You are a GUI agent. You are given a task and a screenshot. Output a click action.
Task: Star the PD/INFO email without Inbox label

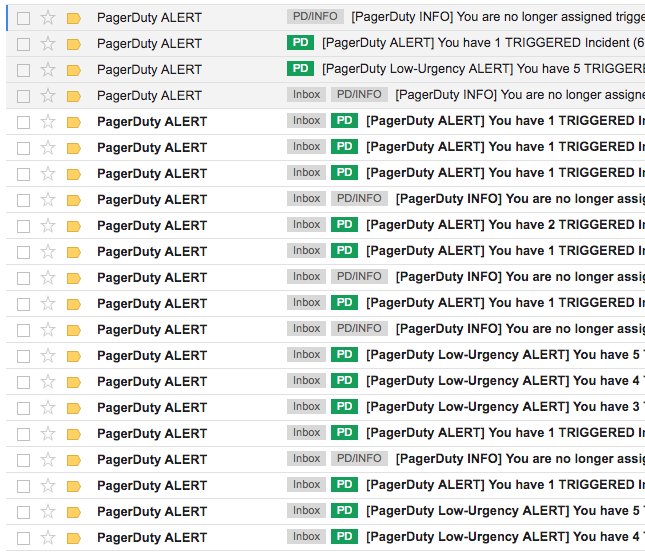coord(48,18)
